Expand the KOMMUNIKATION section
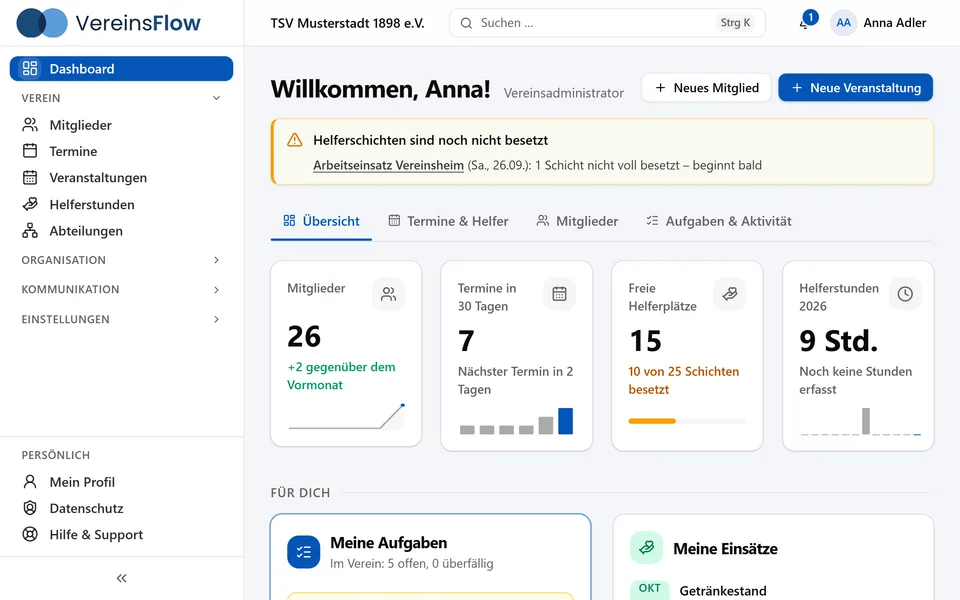The height and width of the screenshot is (600, 960). (x=121, y=290)
